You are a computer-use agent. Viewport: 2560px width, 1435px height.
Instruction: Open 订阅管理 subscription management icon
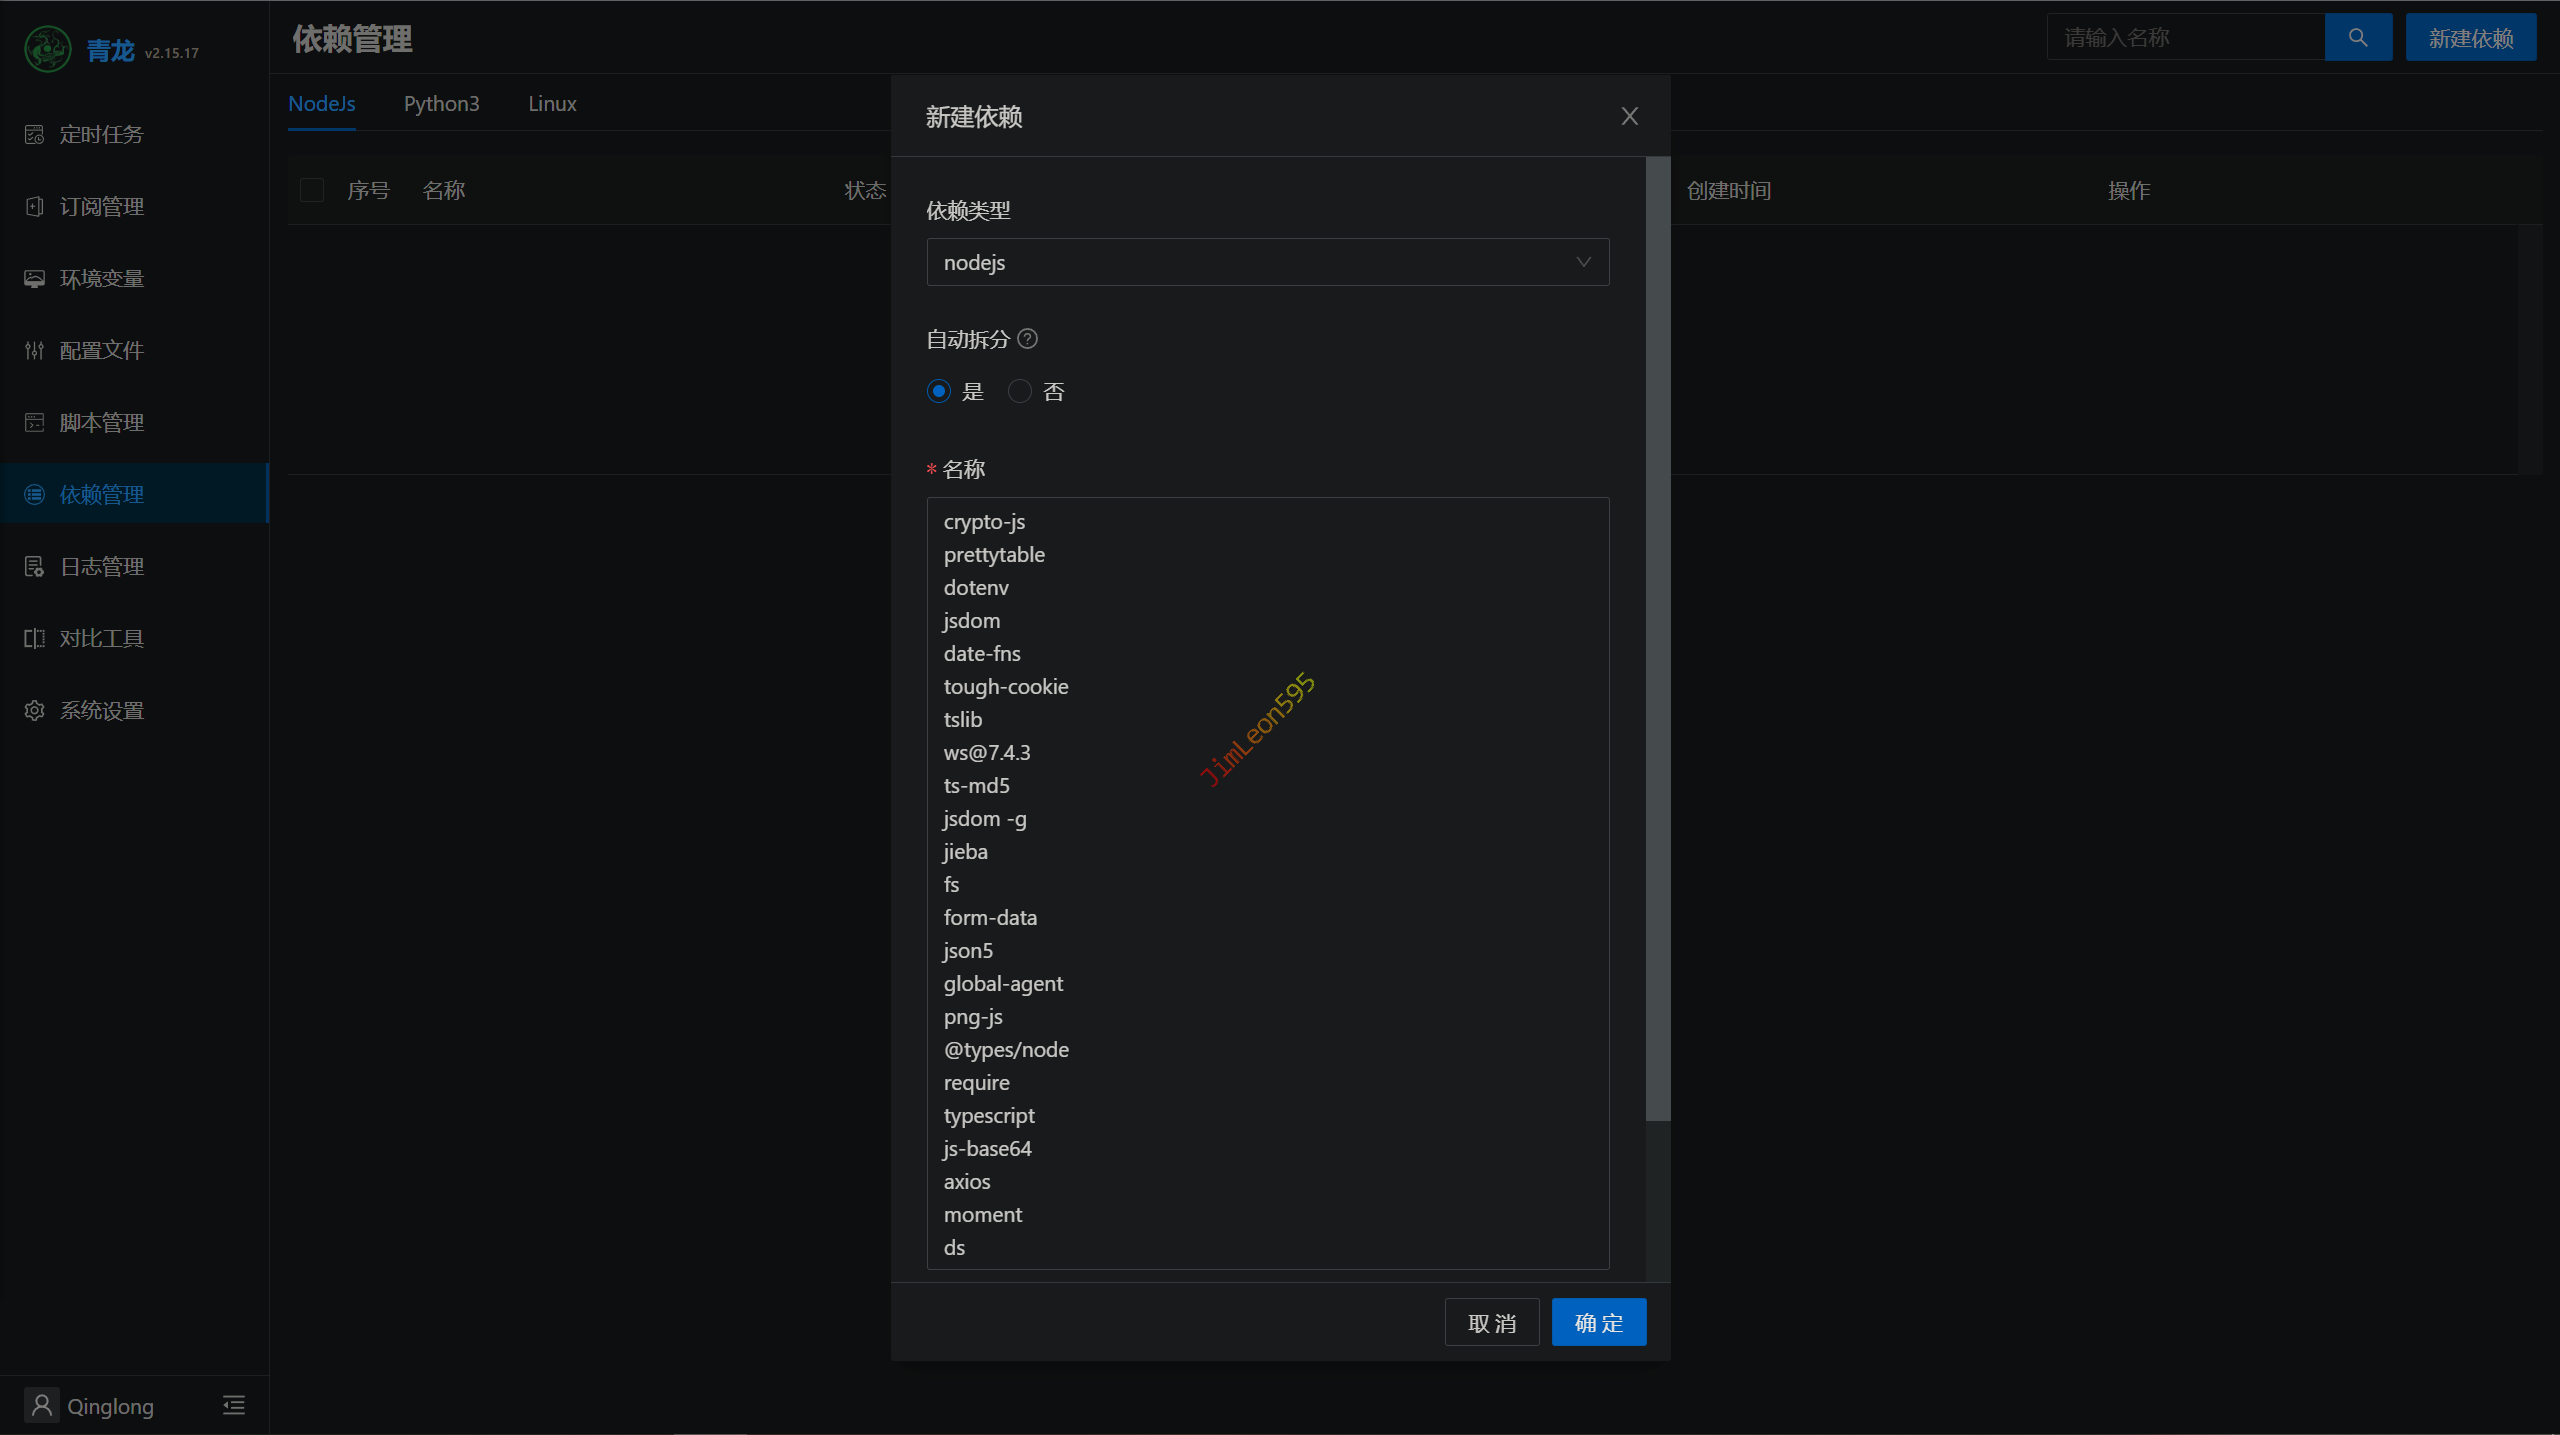pyautogui.click(x=35, y=207)
